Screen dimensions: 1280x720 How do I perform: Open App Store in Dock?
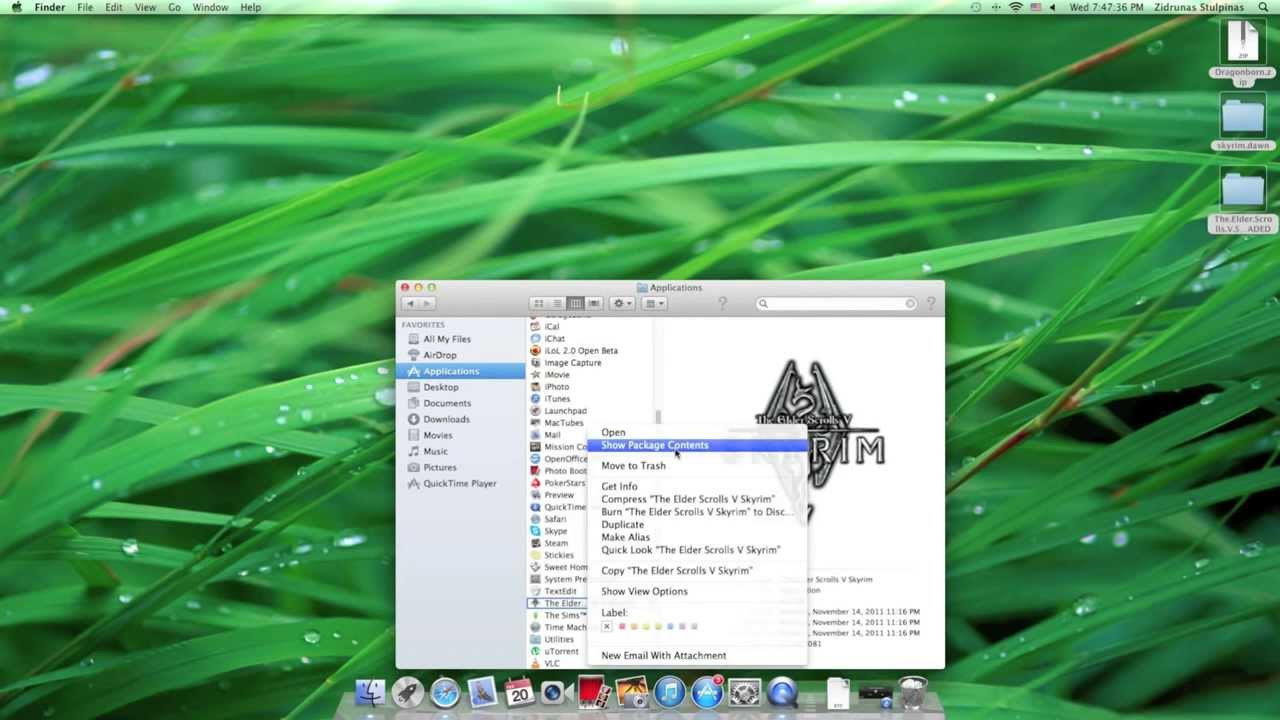[707, 692]
